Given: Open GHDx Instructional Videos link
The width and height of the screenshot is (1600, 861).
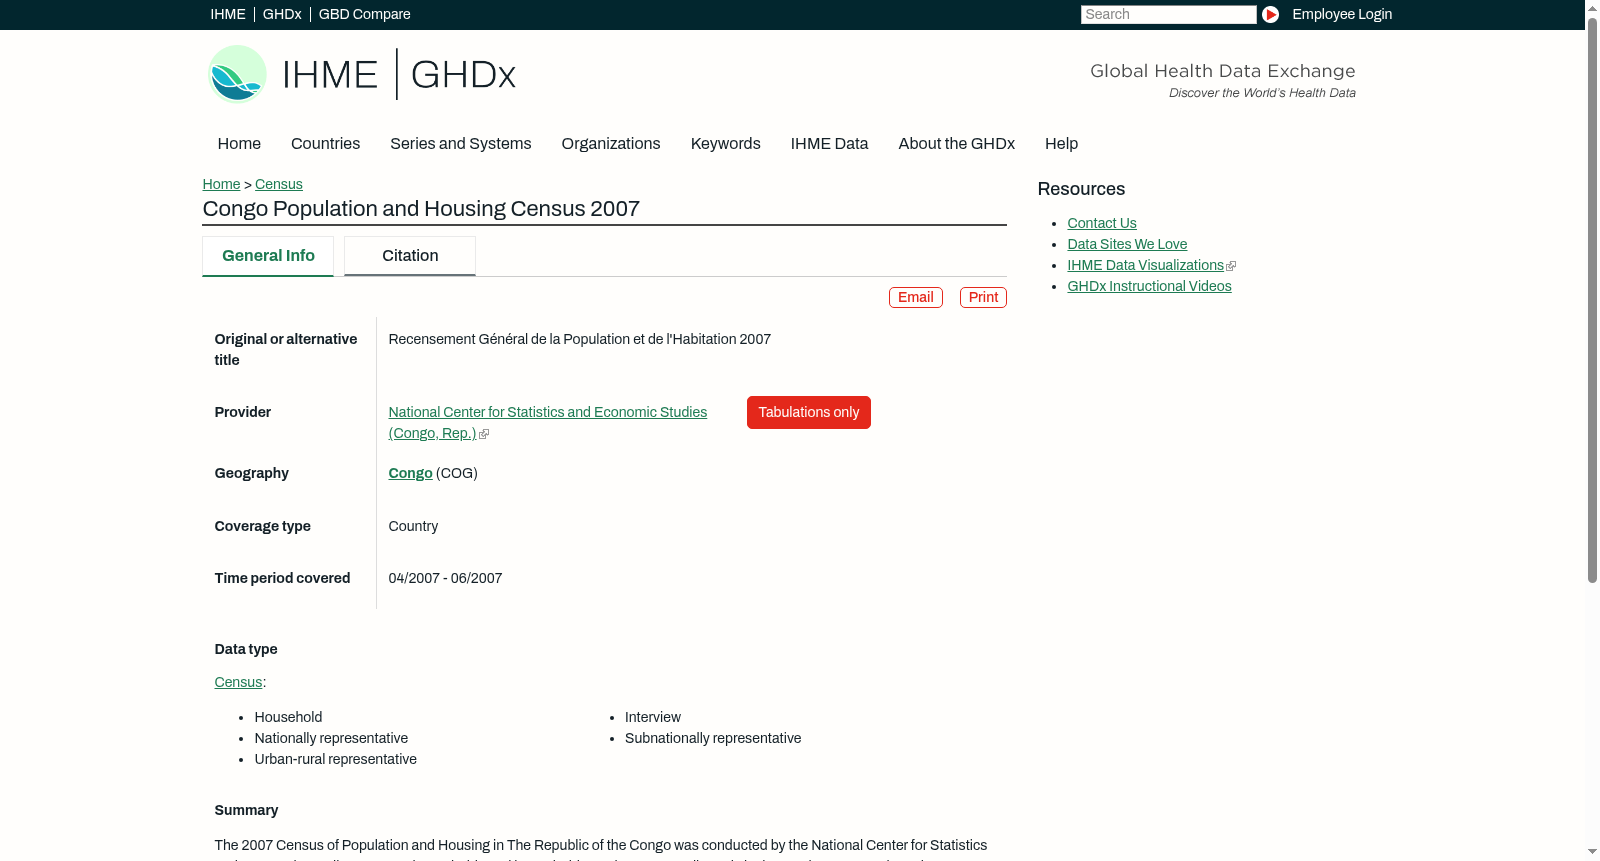Looking at the screenshot, I should coord(1149,286).
